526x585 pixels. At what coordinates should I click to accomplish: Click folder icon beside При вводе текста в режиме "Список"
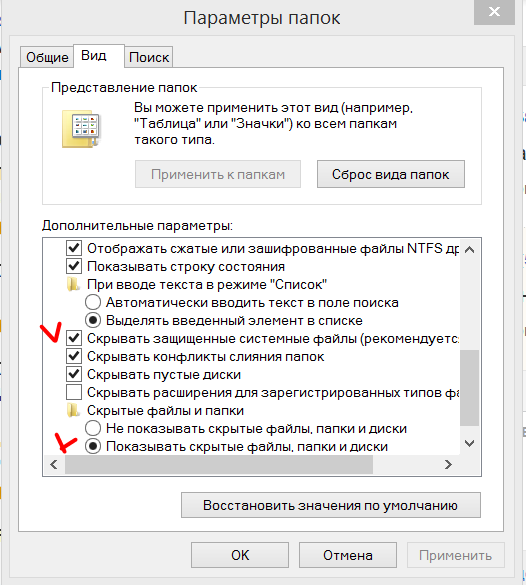73,285
